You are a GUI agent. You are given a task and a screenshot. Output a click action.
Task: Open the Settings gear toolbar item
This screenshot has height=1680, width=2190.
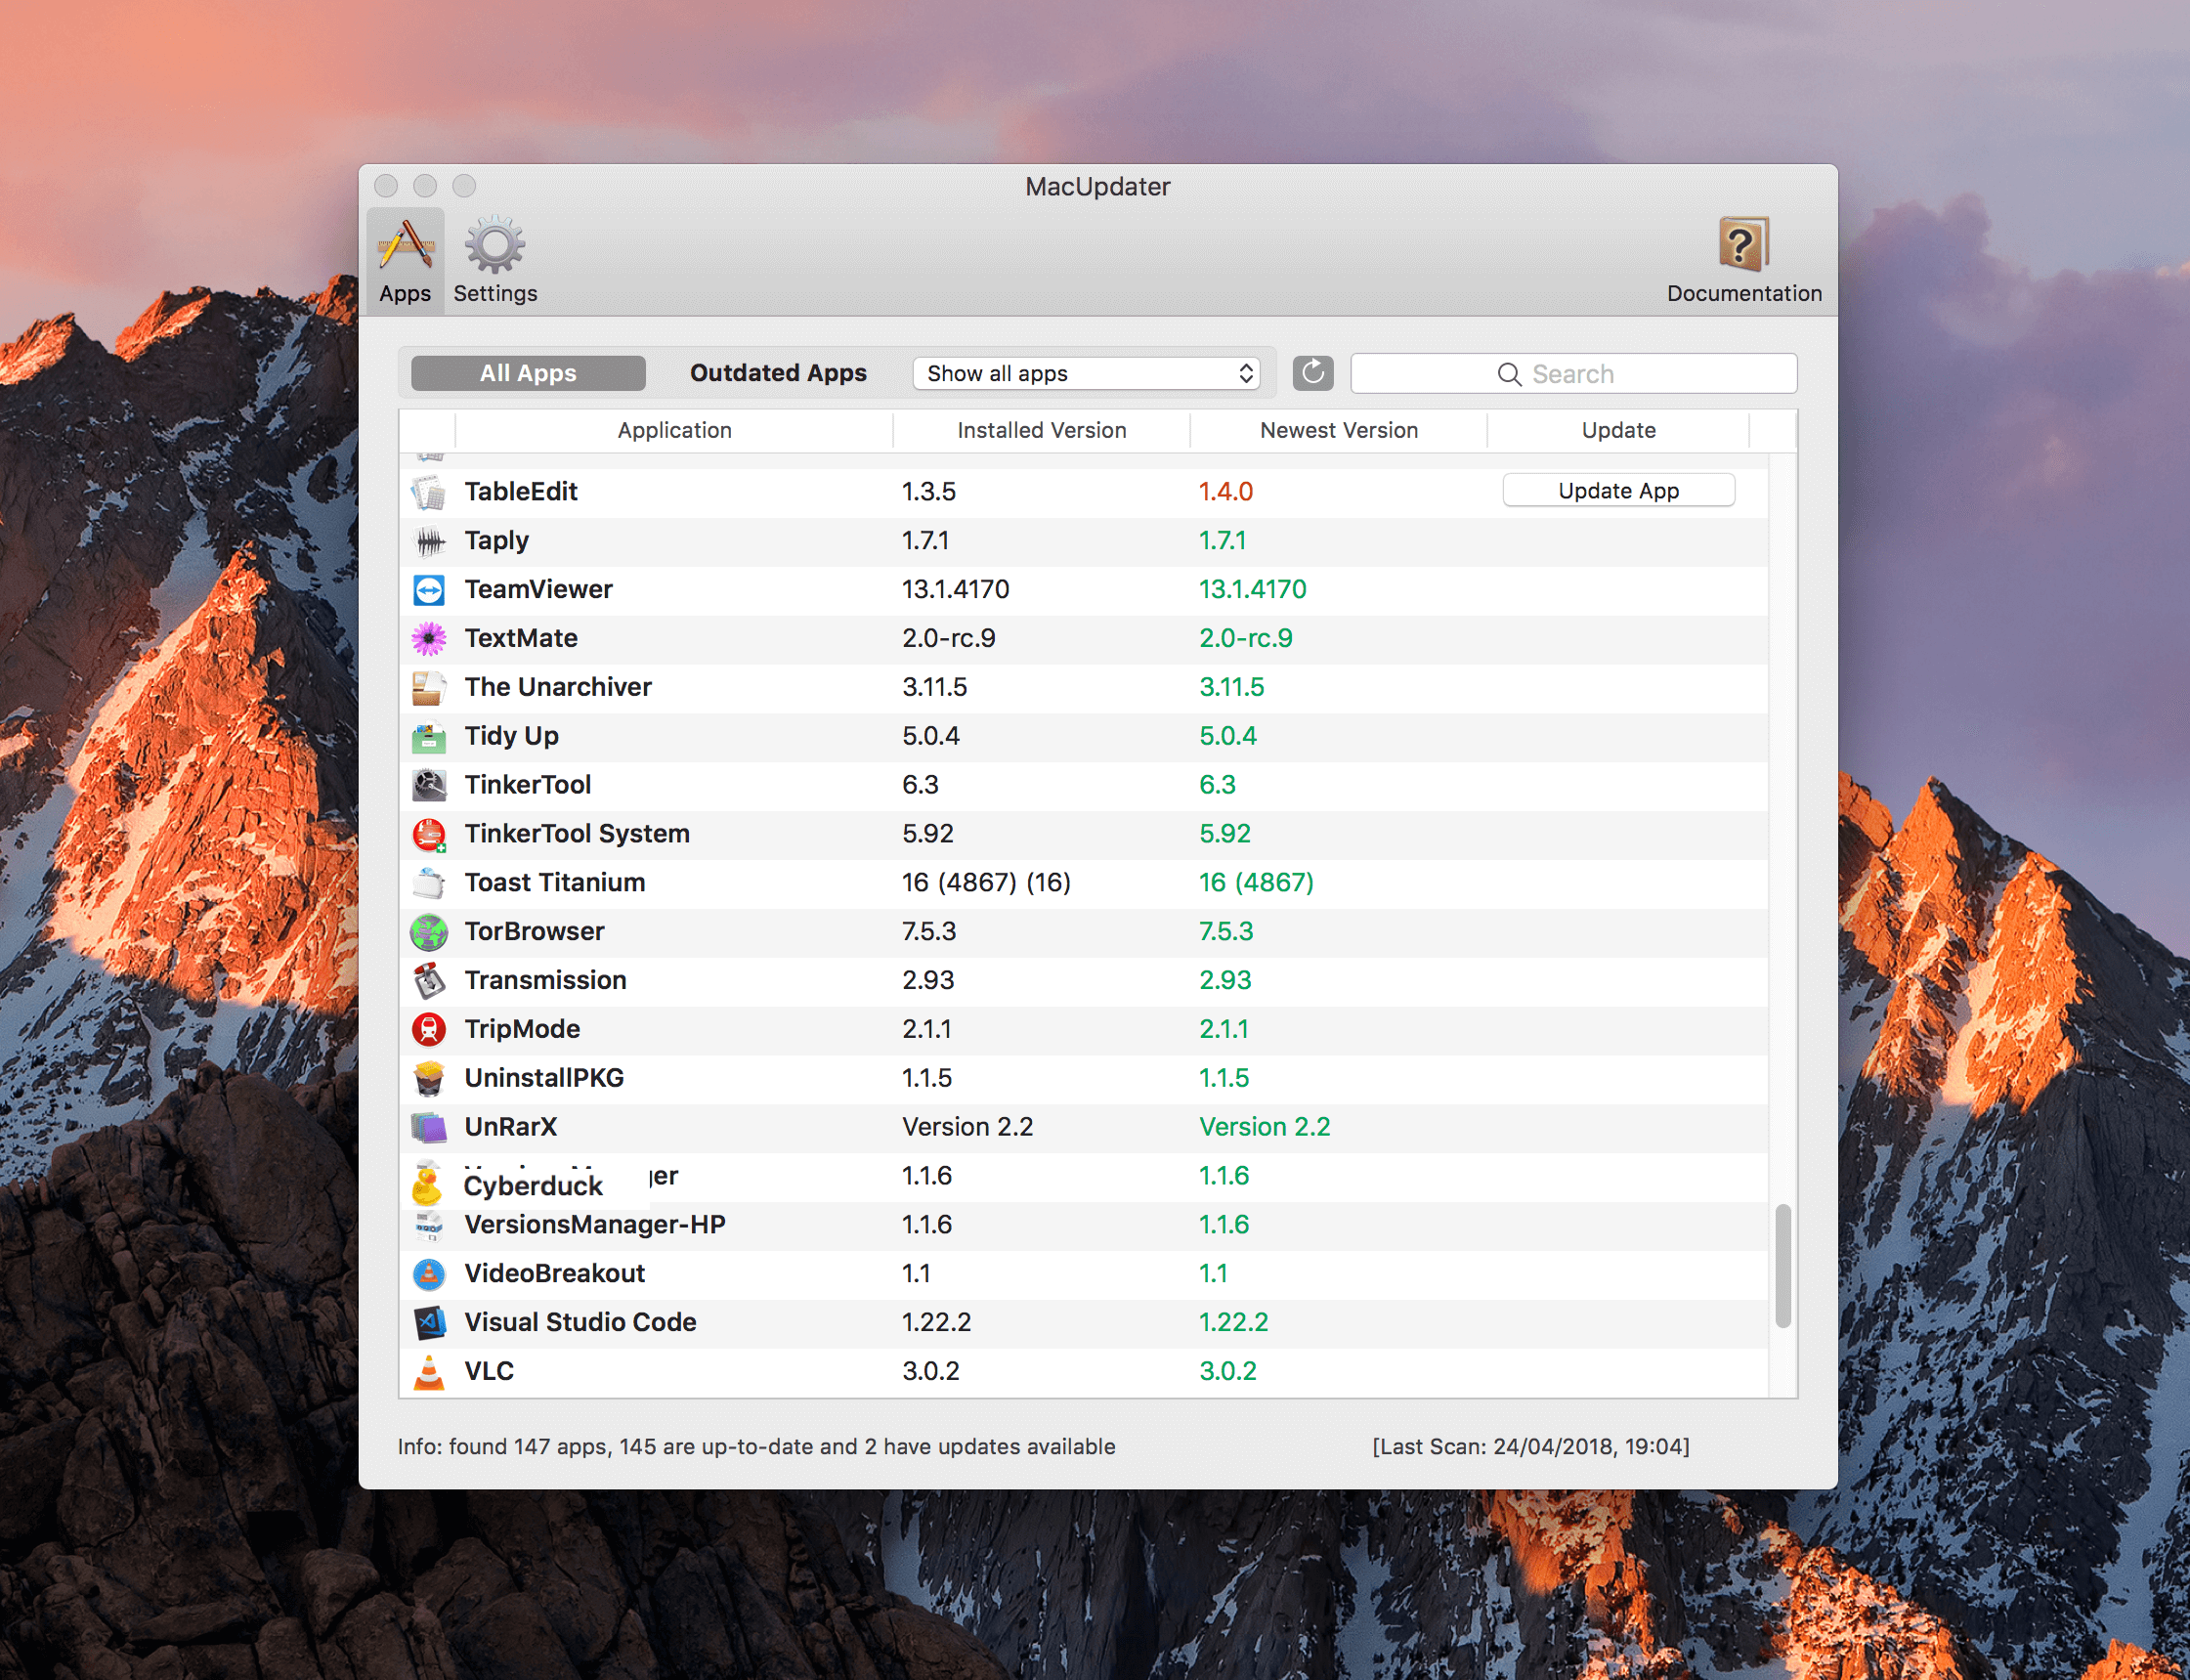(x=495, y=247)
